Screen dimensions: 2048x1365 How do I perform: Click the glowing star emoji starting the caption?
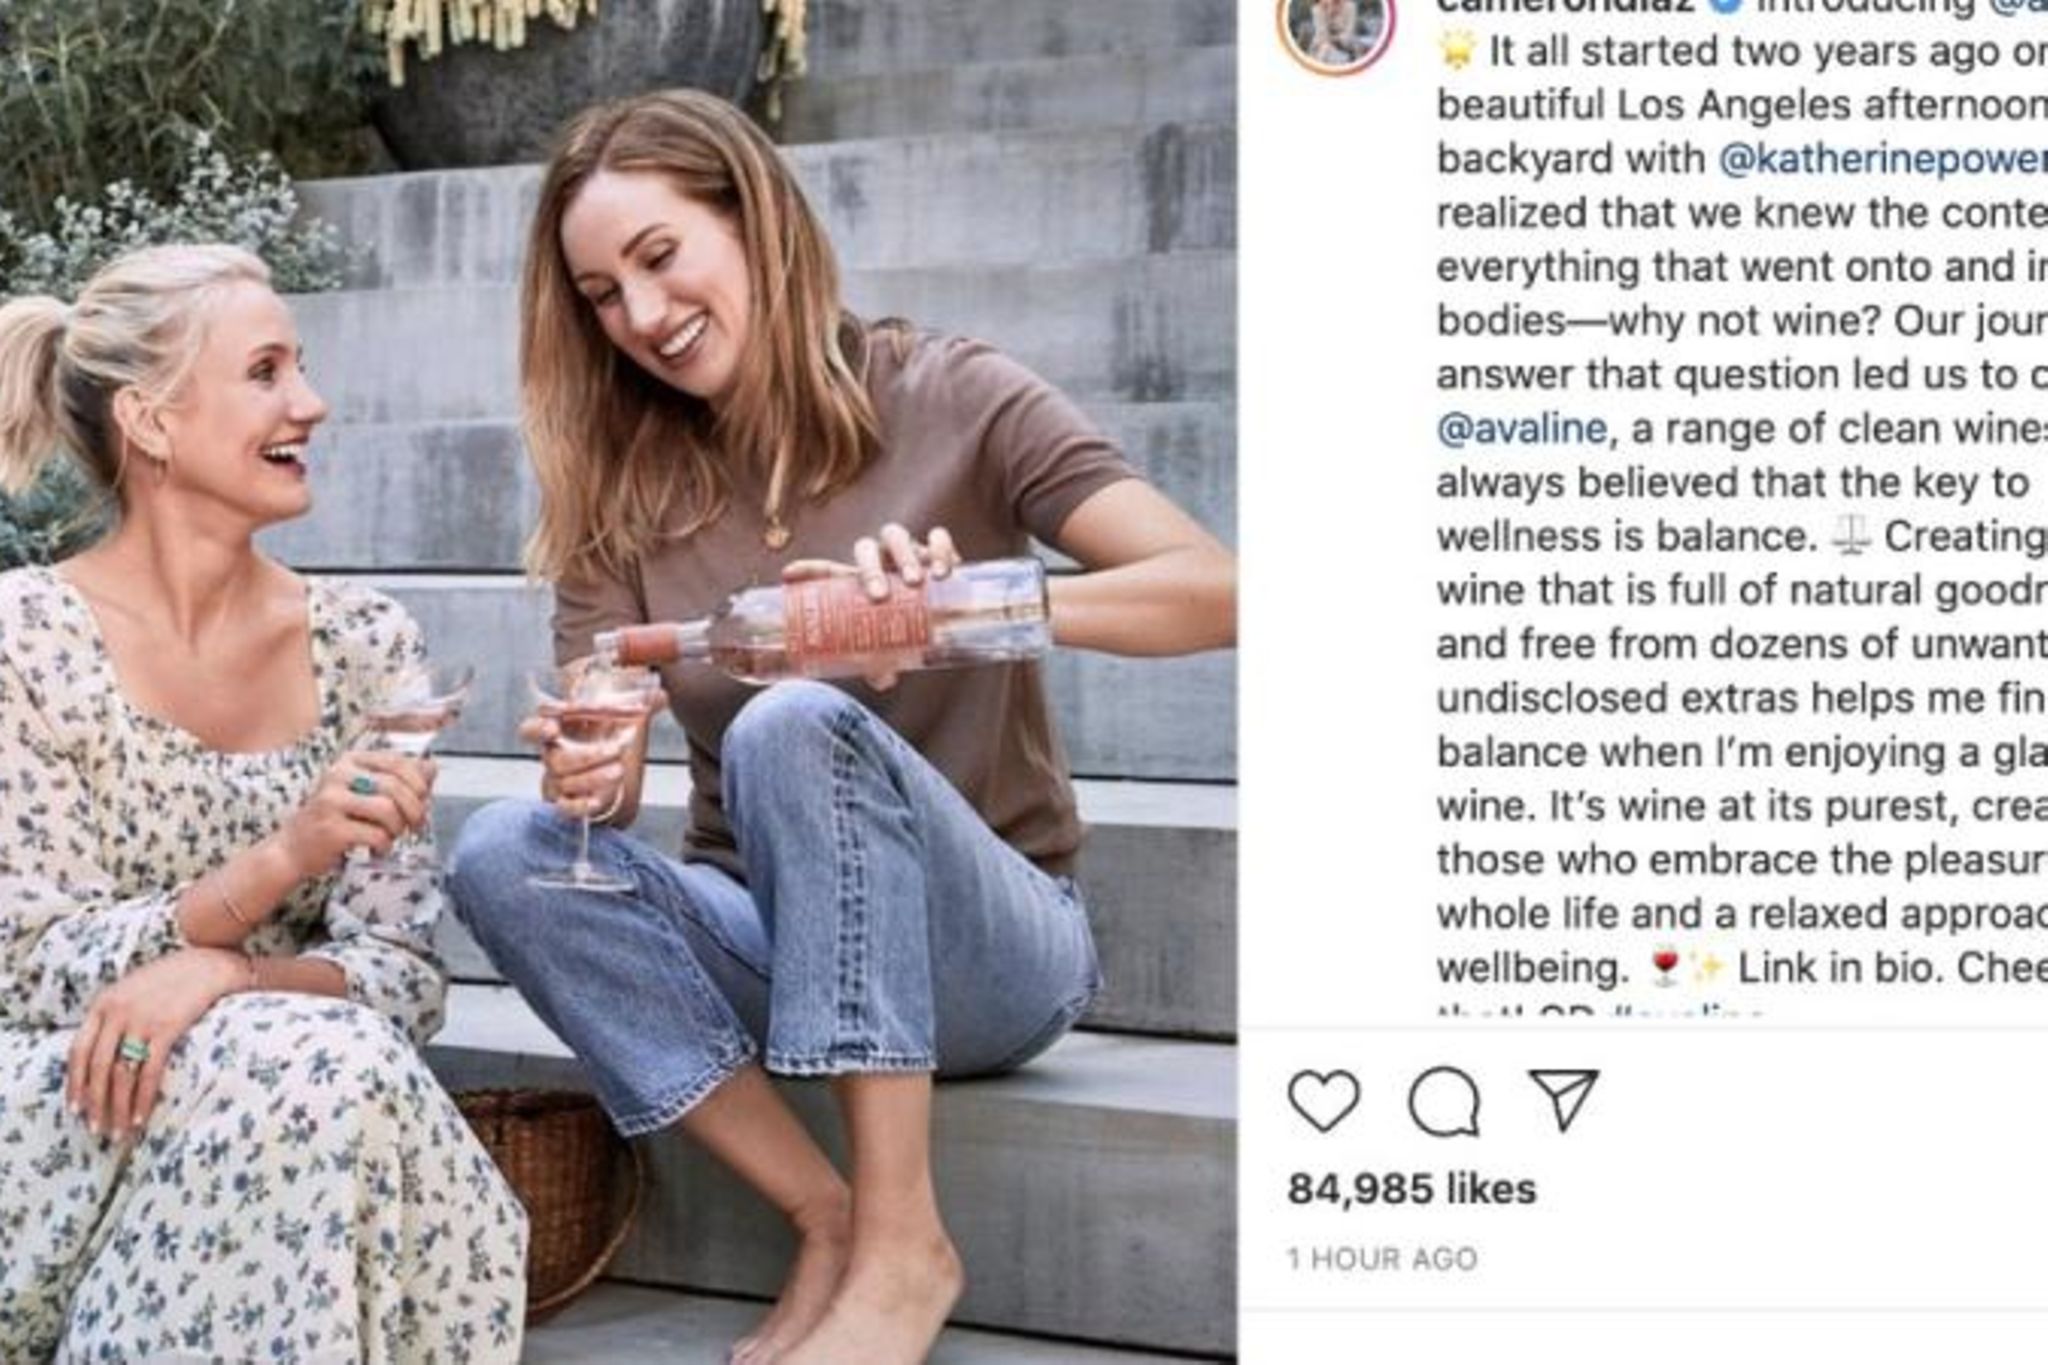[x=1458, y=52]
